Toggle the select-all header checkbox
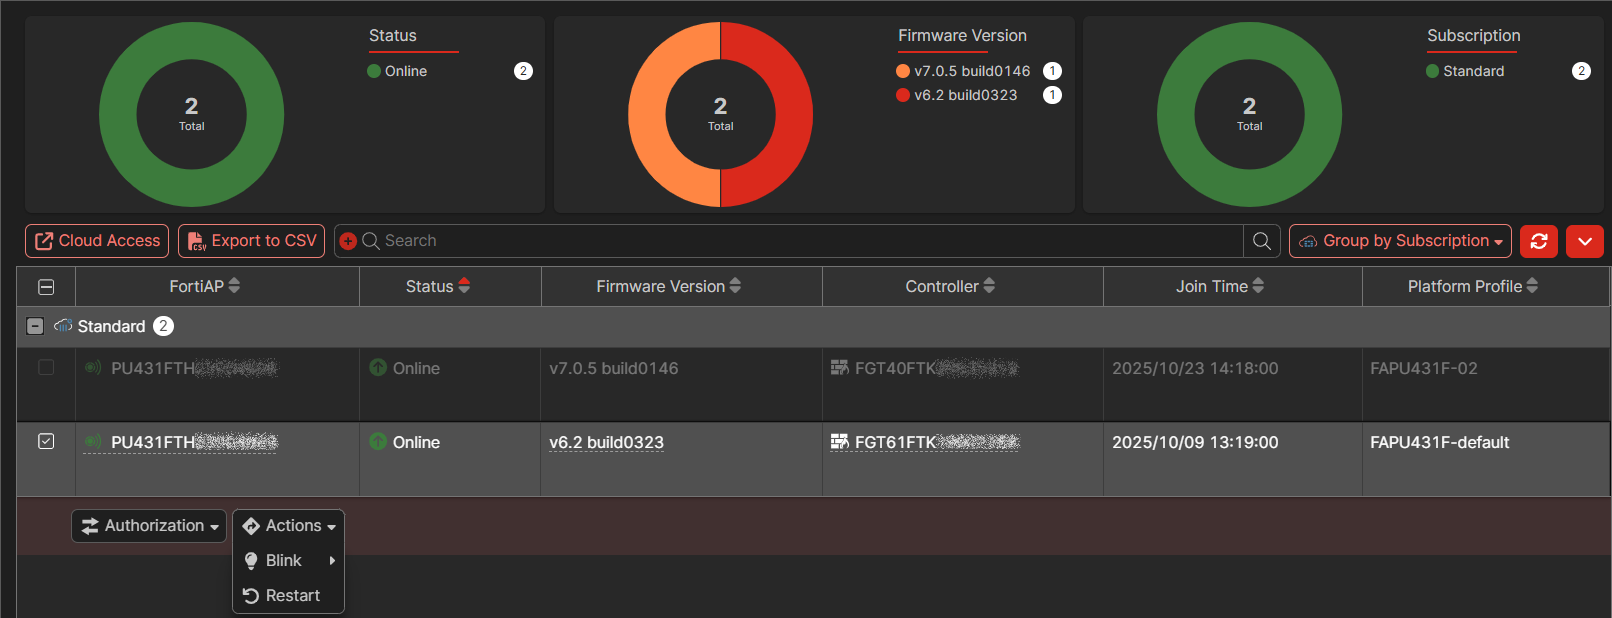 pos(46,287)
